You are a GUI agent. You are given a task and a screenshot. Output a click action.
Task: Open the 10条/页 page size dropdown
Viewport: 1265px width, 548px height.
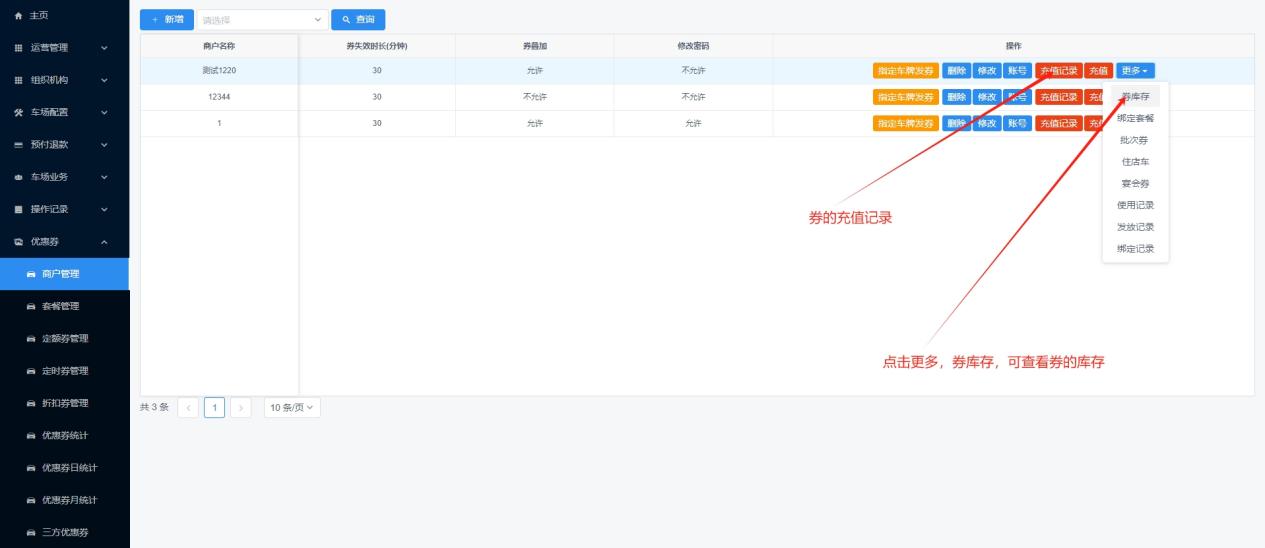click(292, 407)
